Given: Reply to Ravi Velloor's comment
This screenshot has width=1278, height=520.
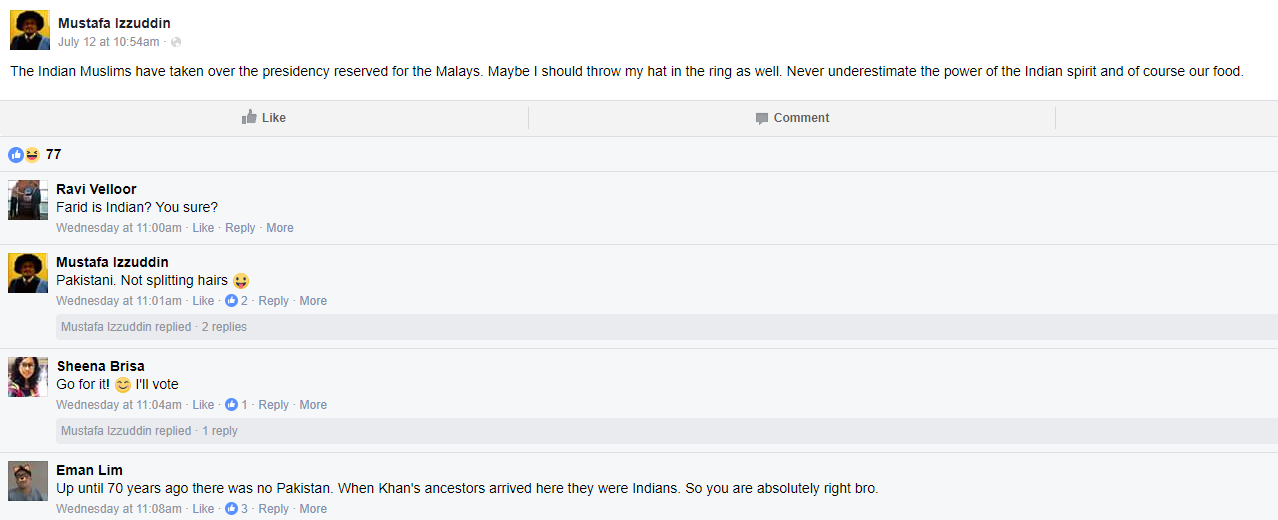Looking at the screenshot, I should tap(240, 228).
